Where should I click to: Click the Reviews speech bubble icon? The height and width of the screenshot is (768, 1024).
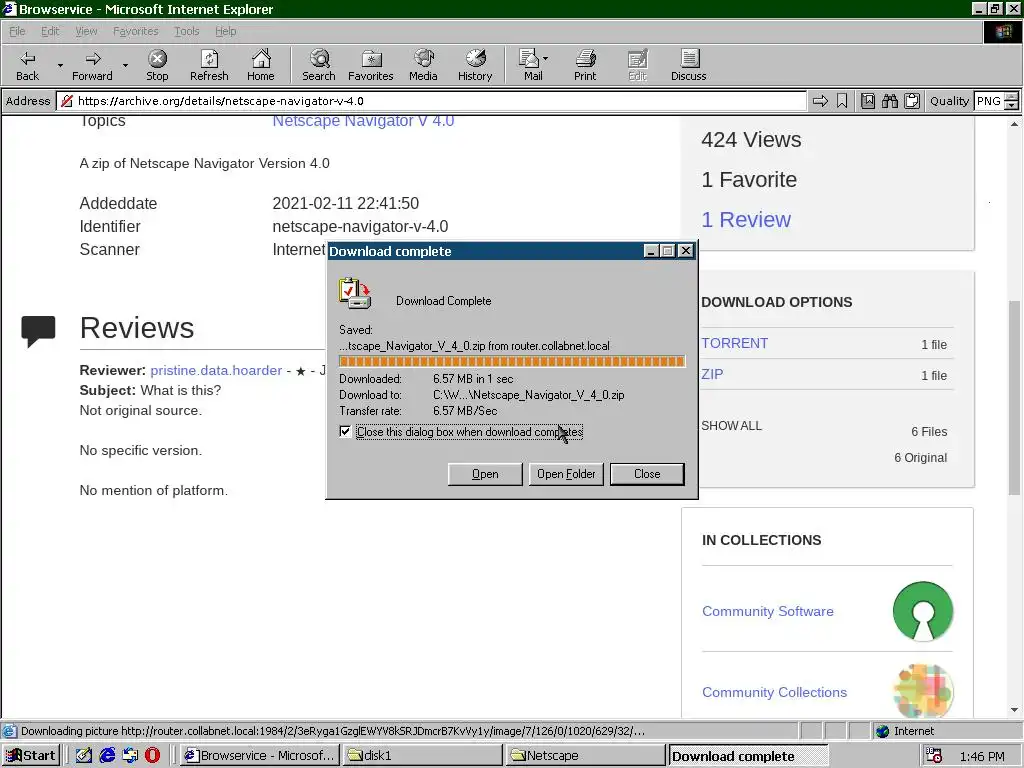coord(39,330)
